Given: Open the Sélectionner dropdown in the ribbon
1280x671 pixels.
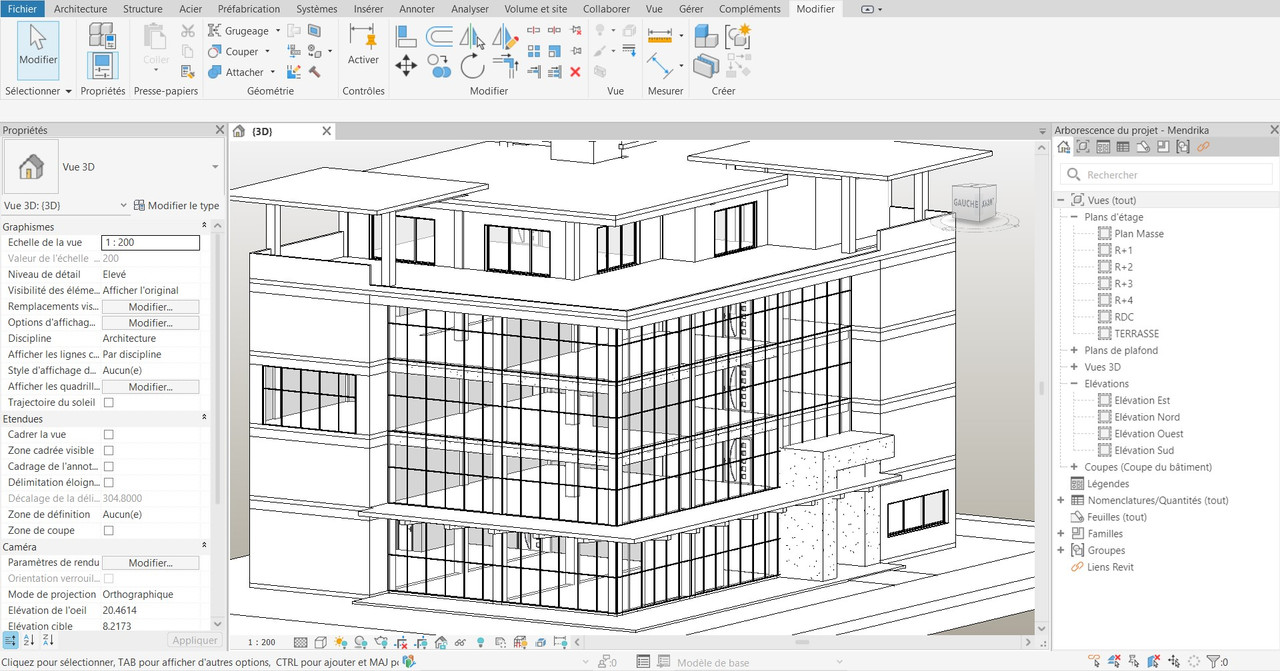Looking at the screenshot, I should tap(39, 91).
